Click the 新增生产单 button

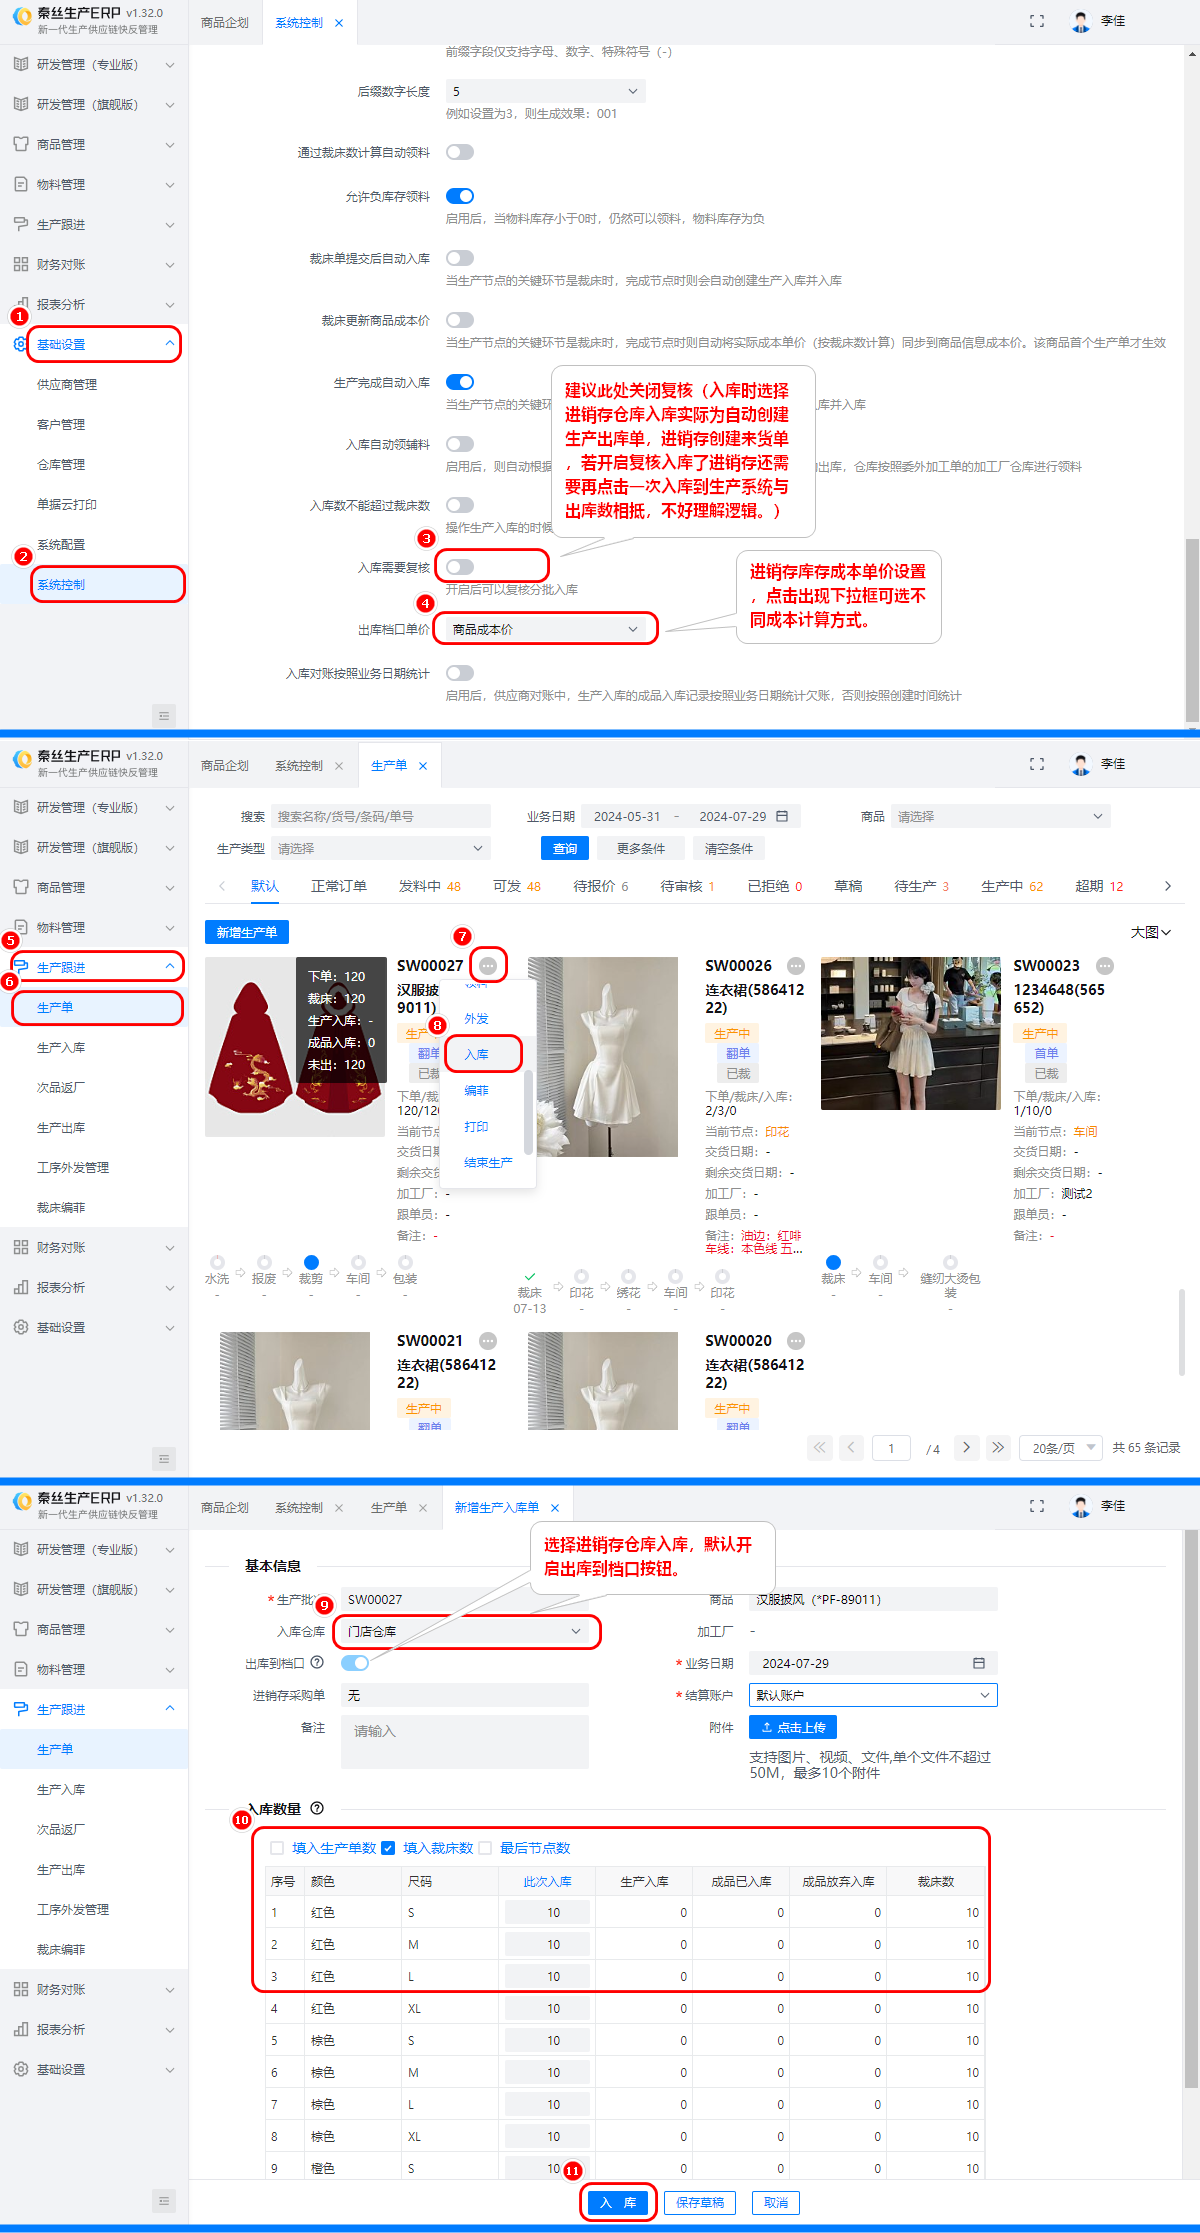click(x=247, y=932)
